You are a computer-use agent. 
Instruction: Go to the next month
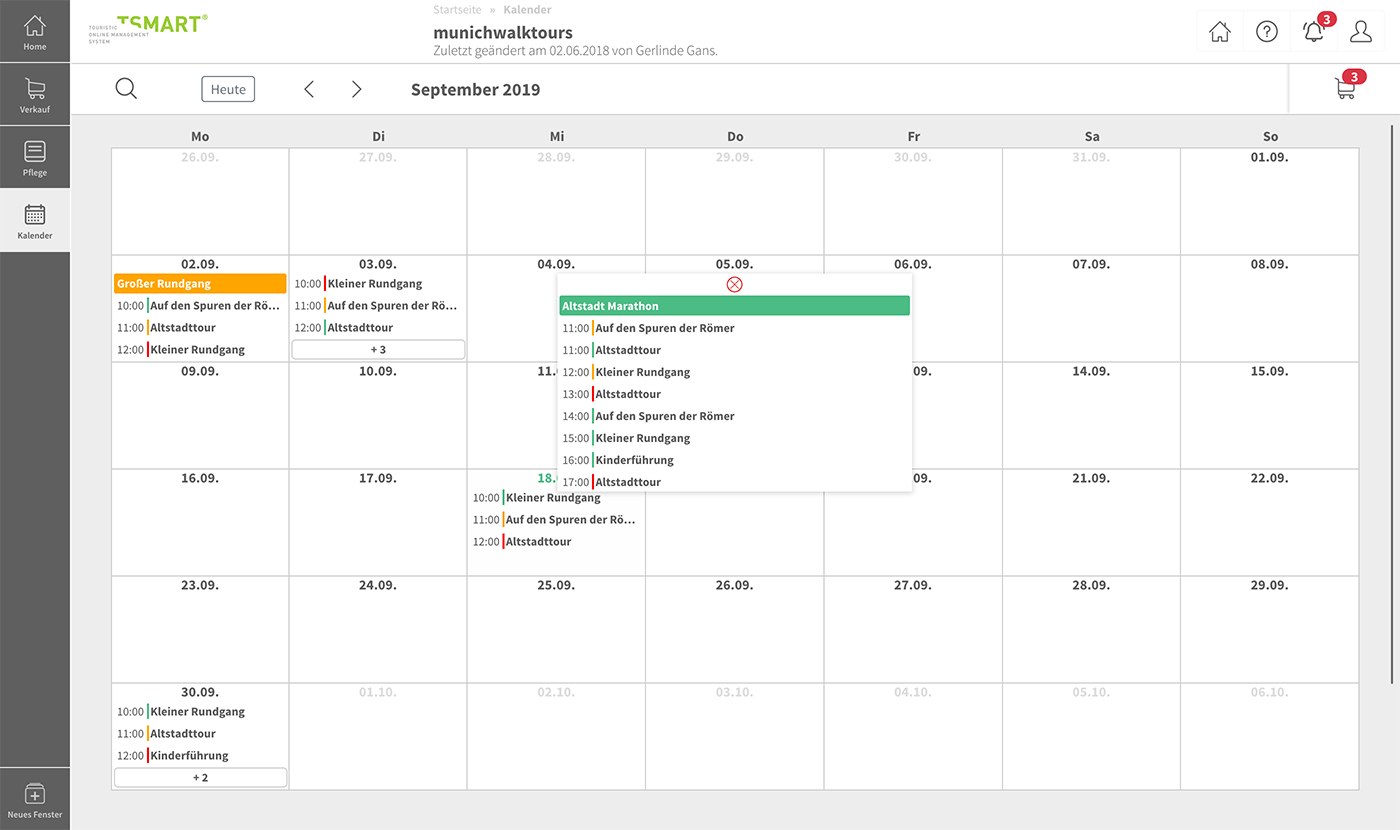pyautogui.click(x=357, y=89)
